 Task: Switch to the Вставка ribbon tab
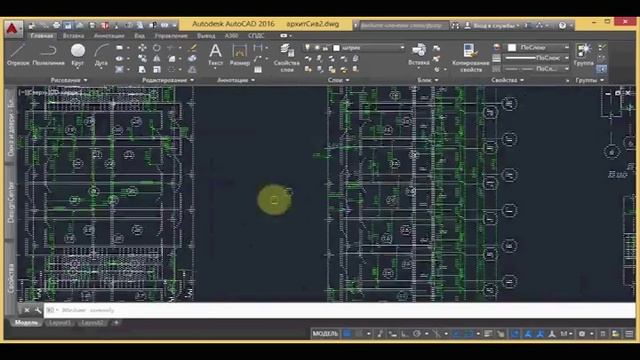(73, 36)
